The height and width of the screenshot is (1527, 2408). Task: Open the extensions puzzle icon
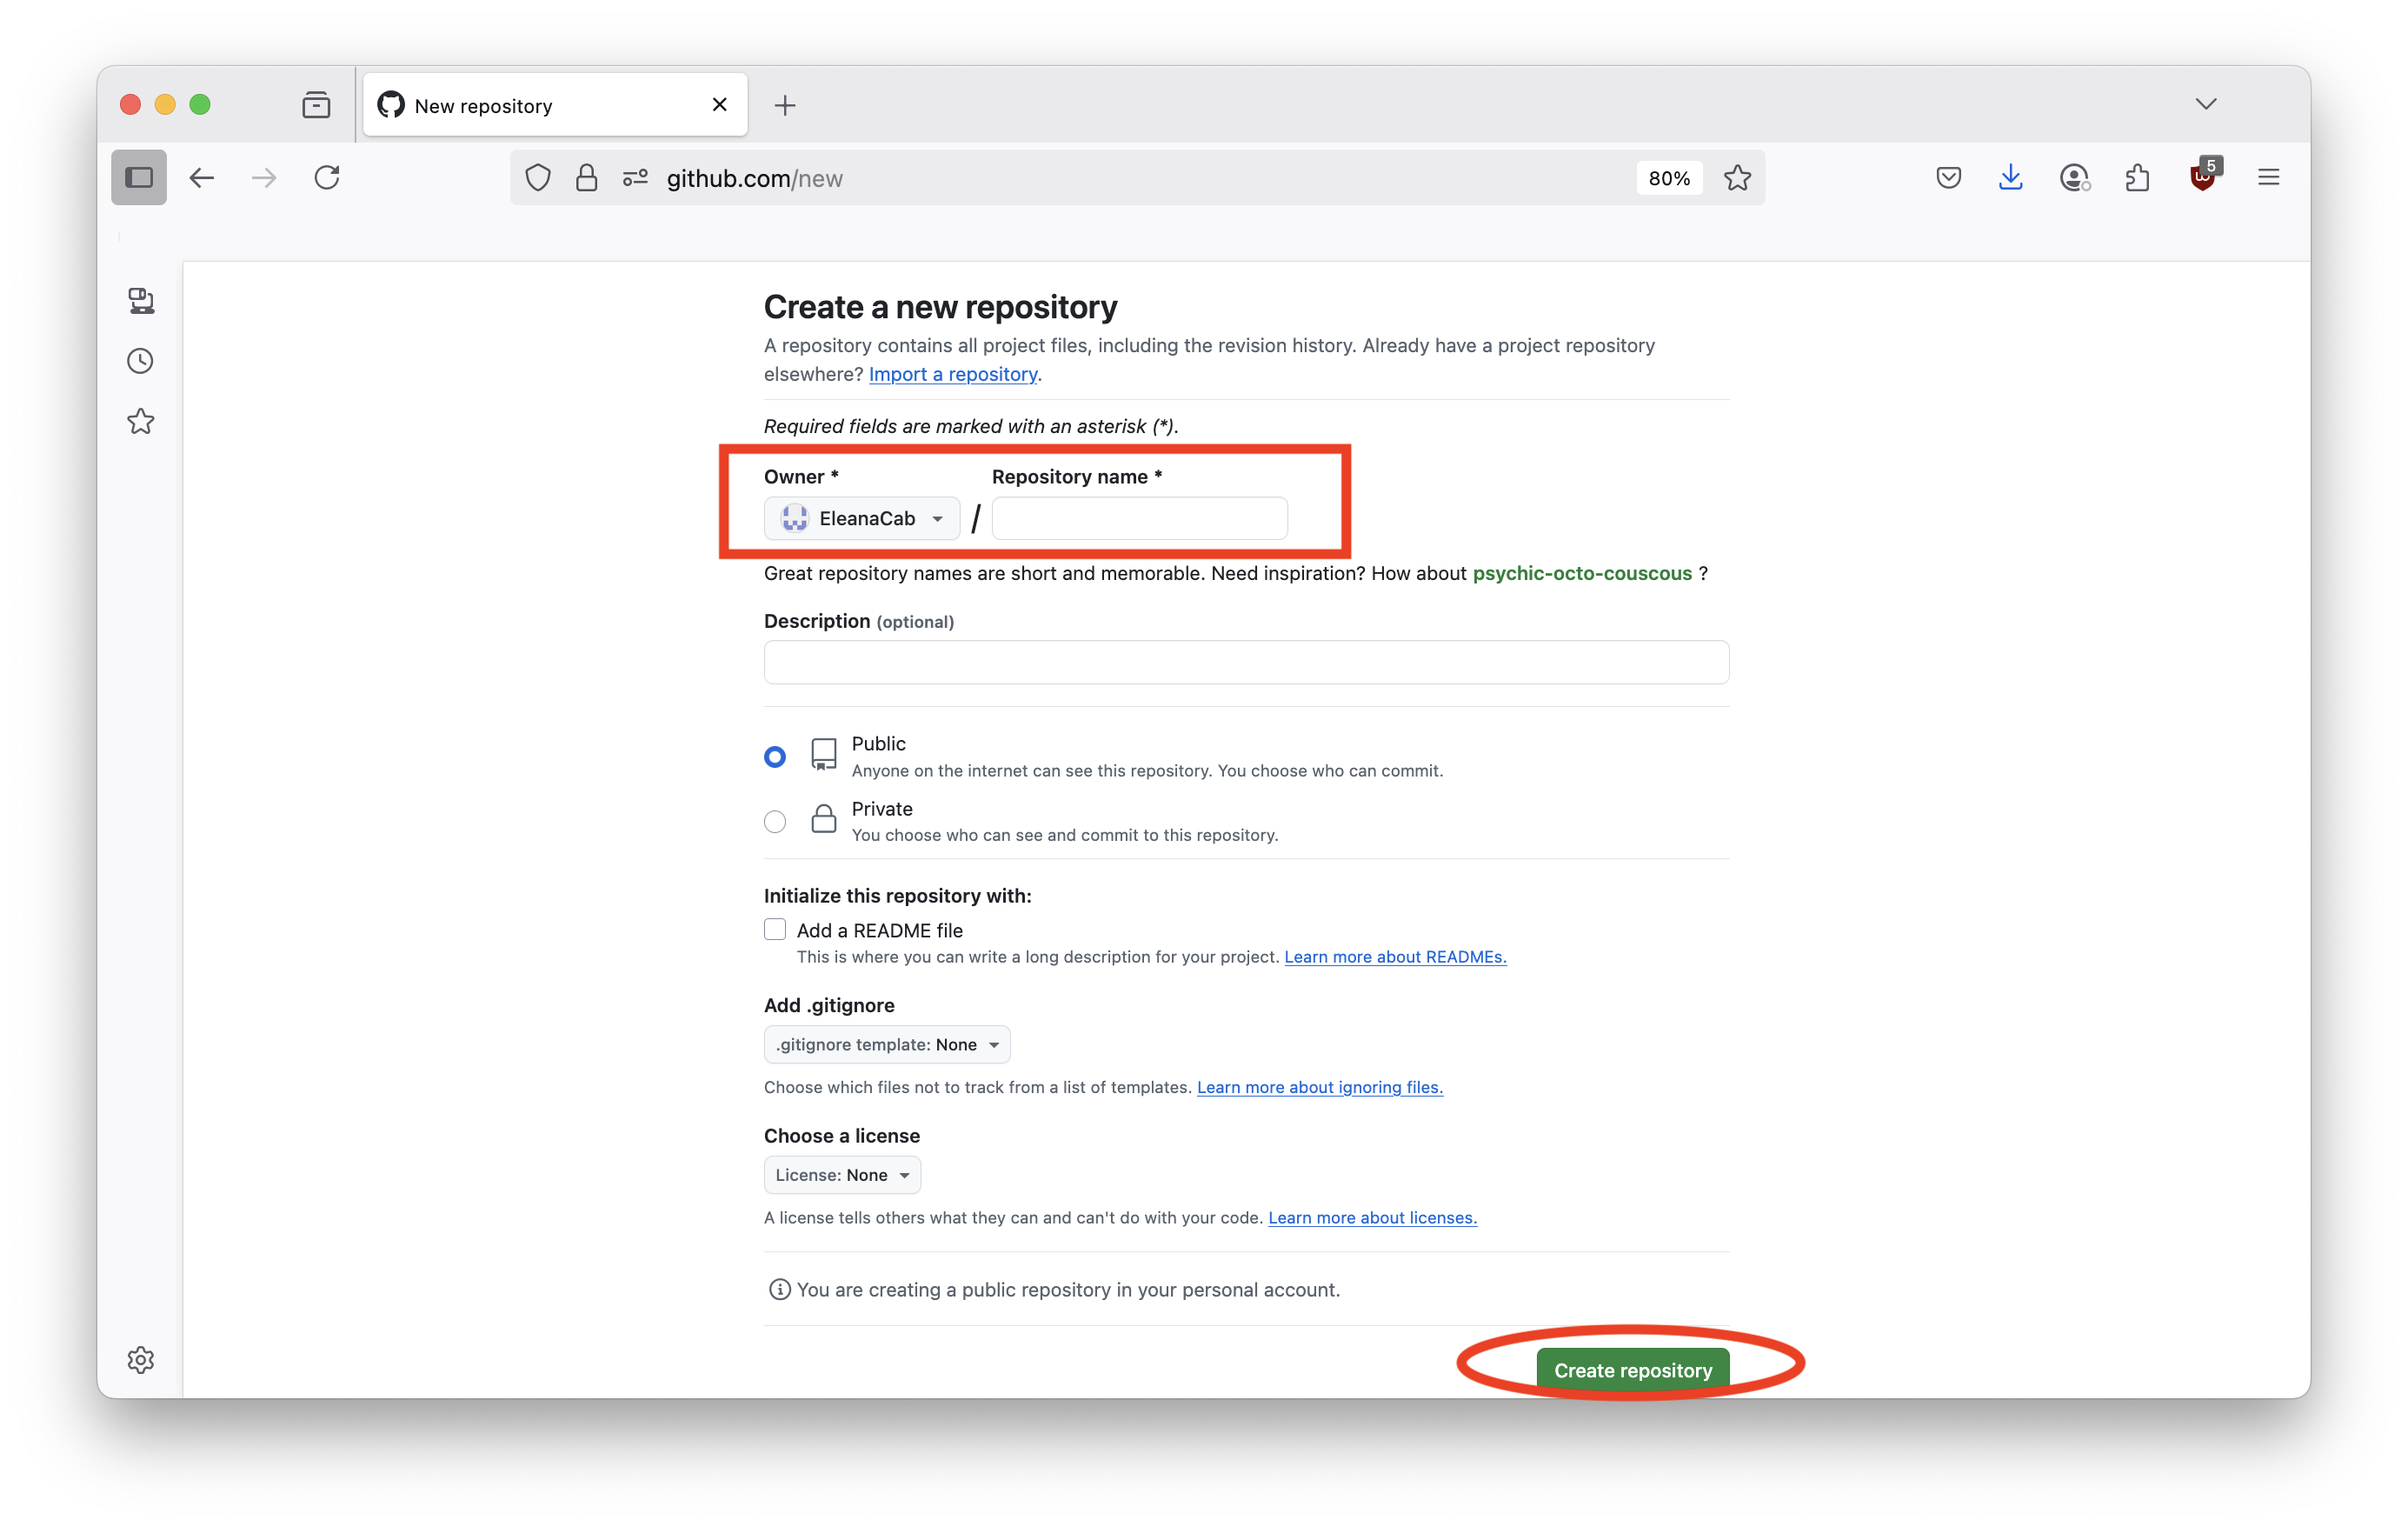[x=2137, y=178]
